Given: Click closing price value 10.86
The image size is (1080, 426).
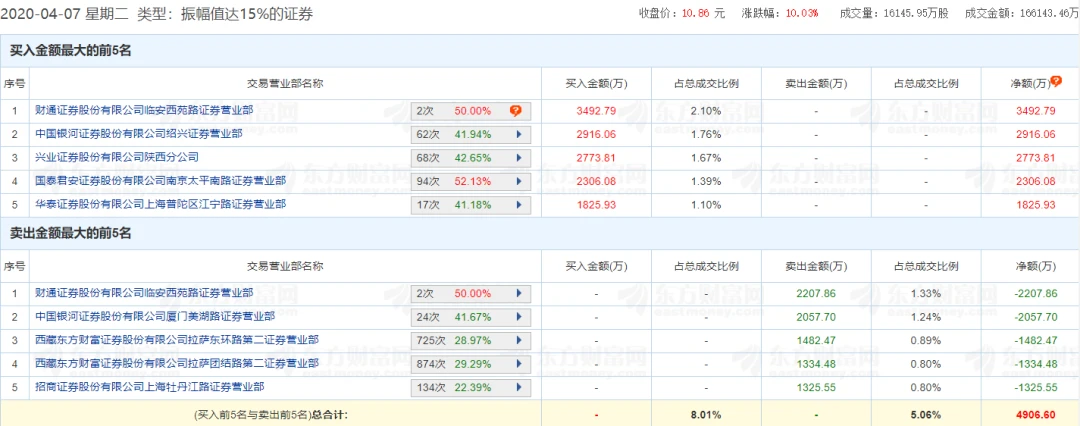Looking at the screenshot, I should [694, 13].
